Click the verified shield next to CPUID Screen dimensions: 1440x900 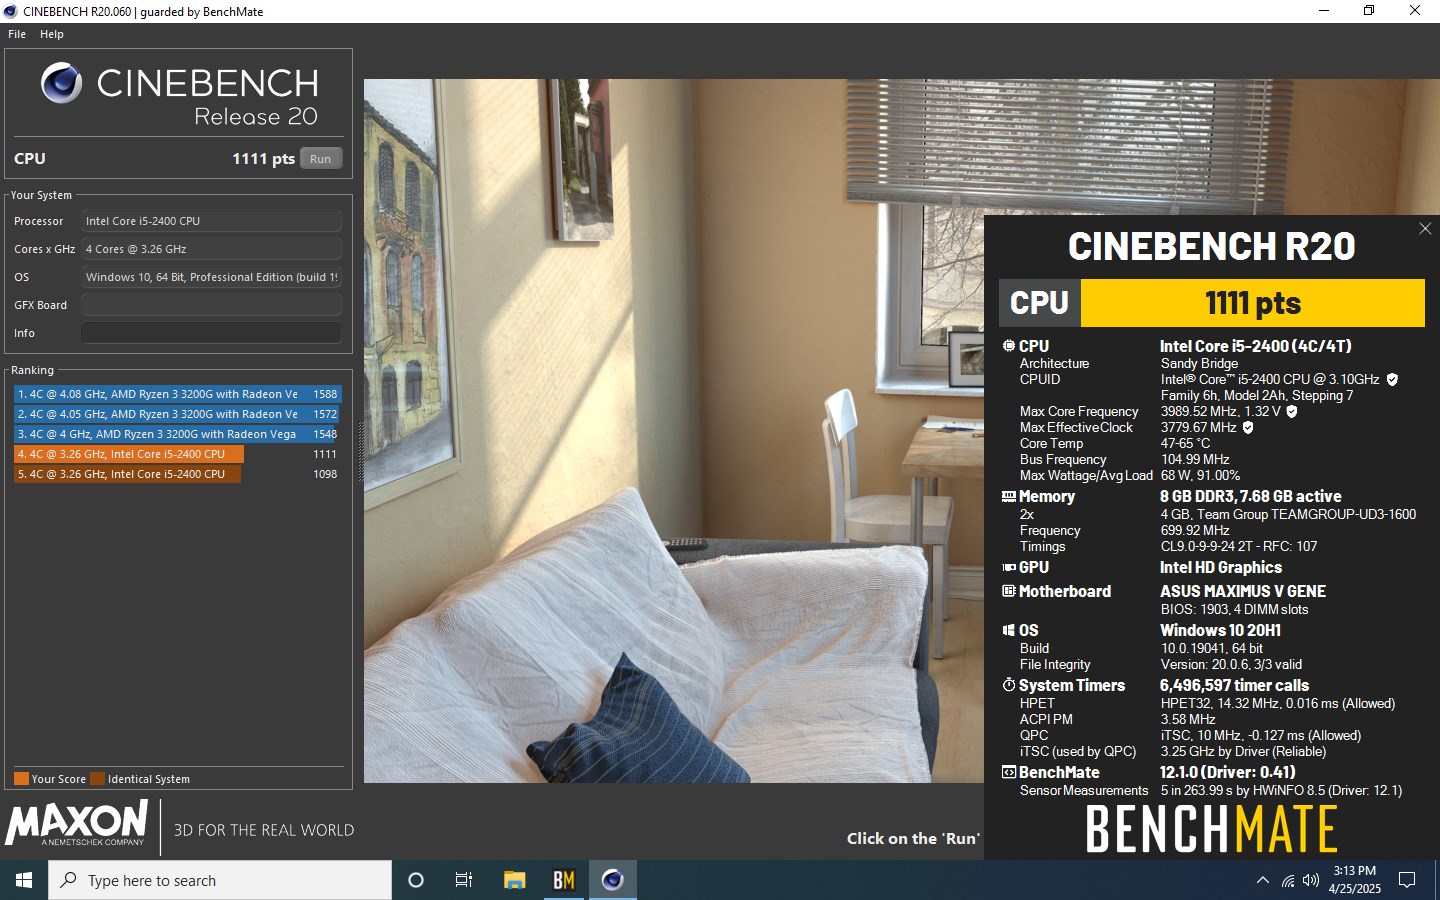(1392, 379)
